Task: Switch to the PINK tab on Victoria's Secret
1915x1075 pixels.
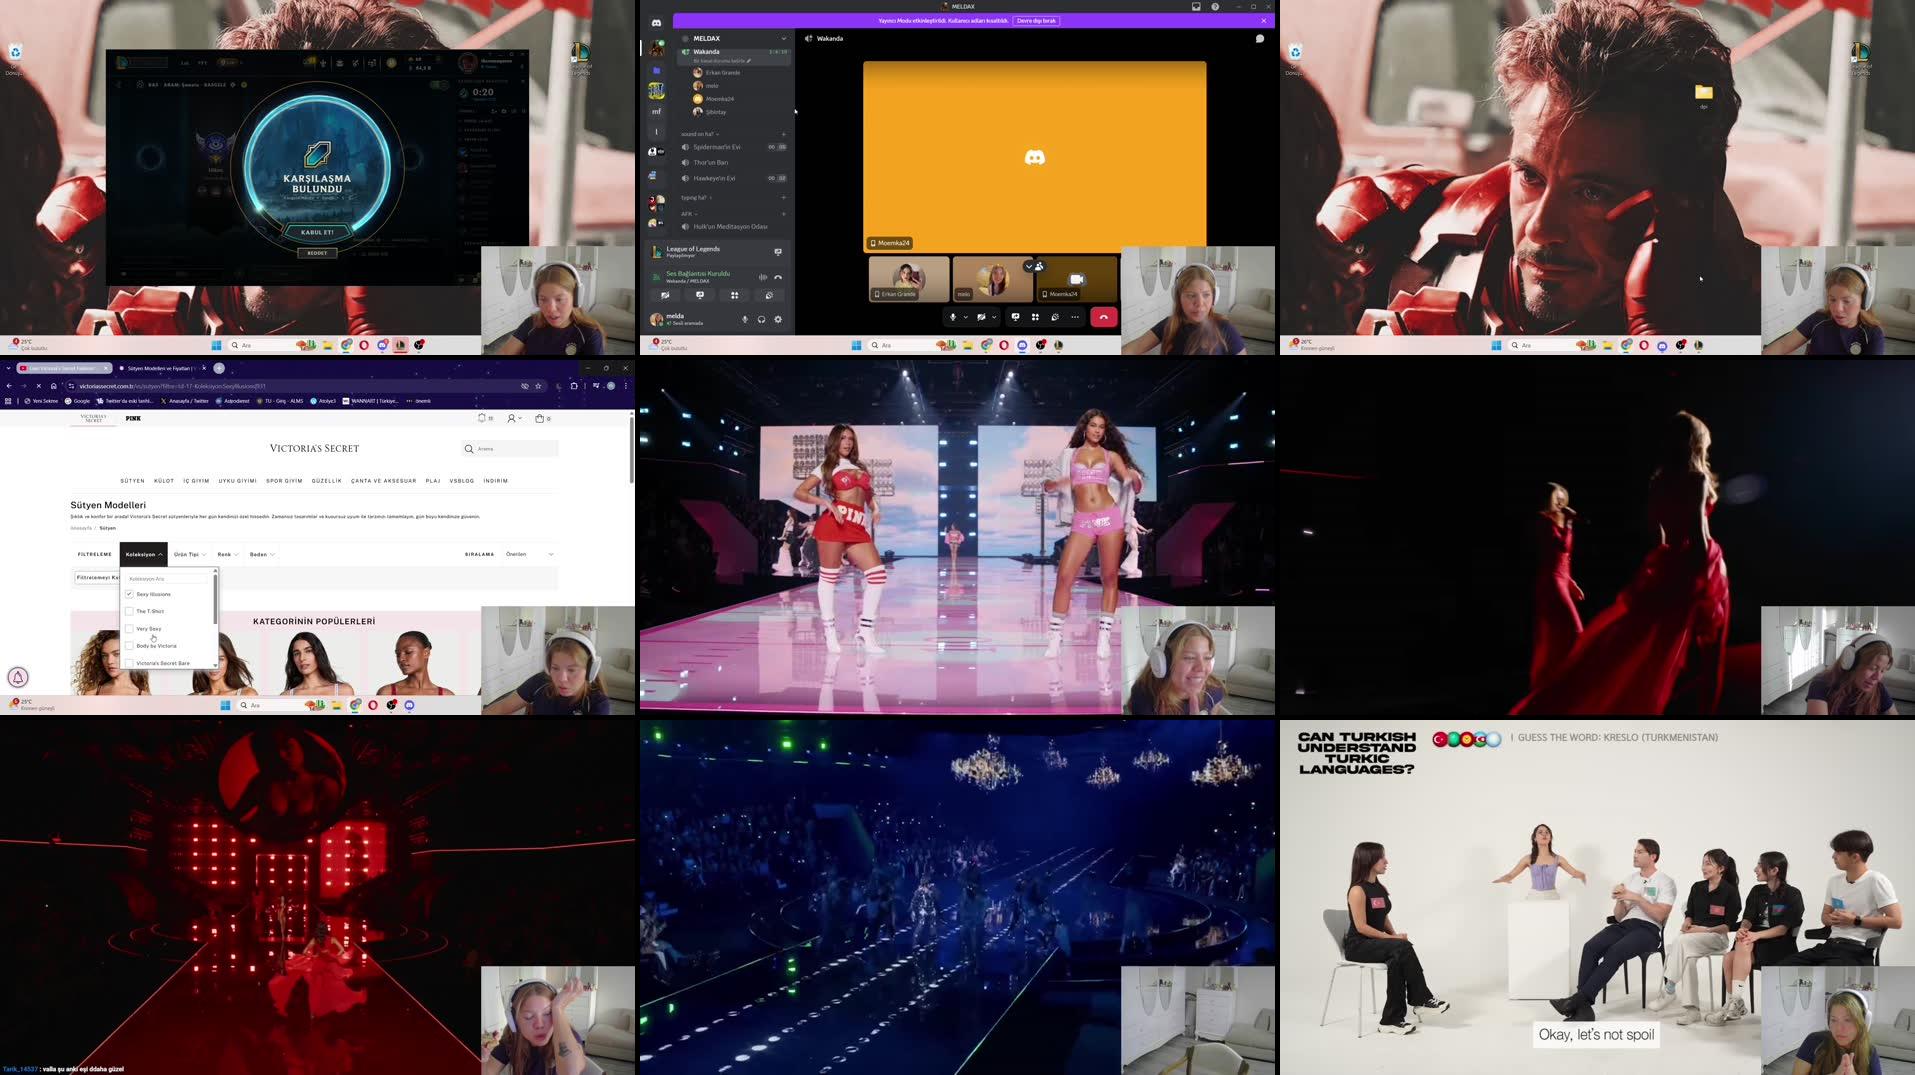Action: pyautogui.click(x=133, y=418)
